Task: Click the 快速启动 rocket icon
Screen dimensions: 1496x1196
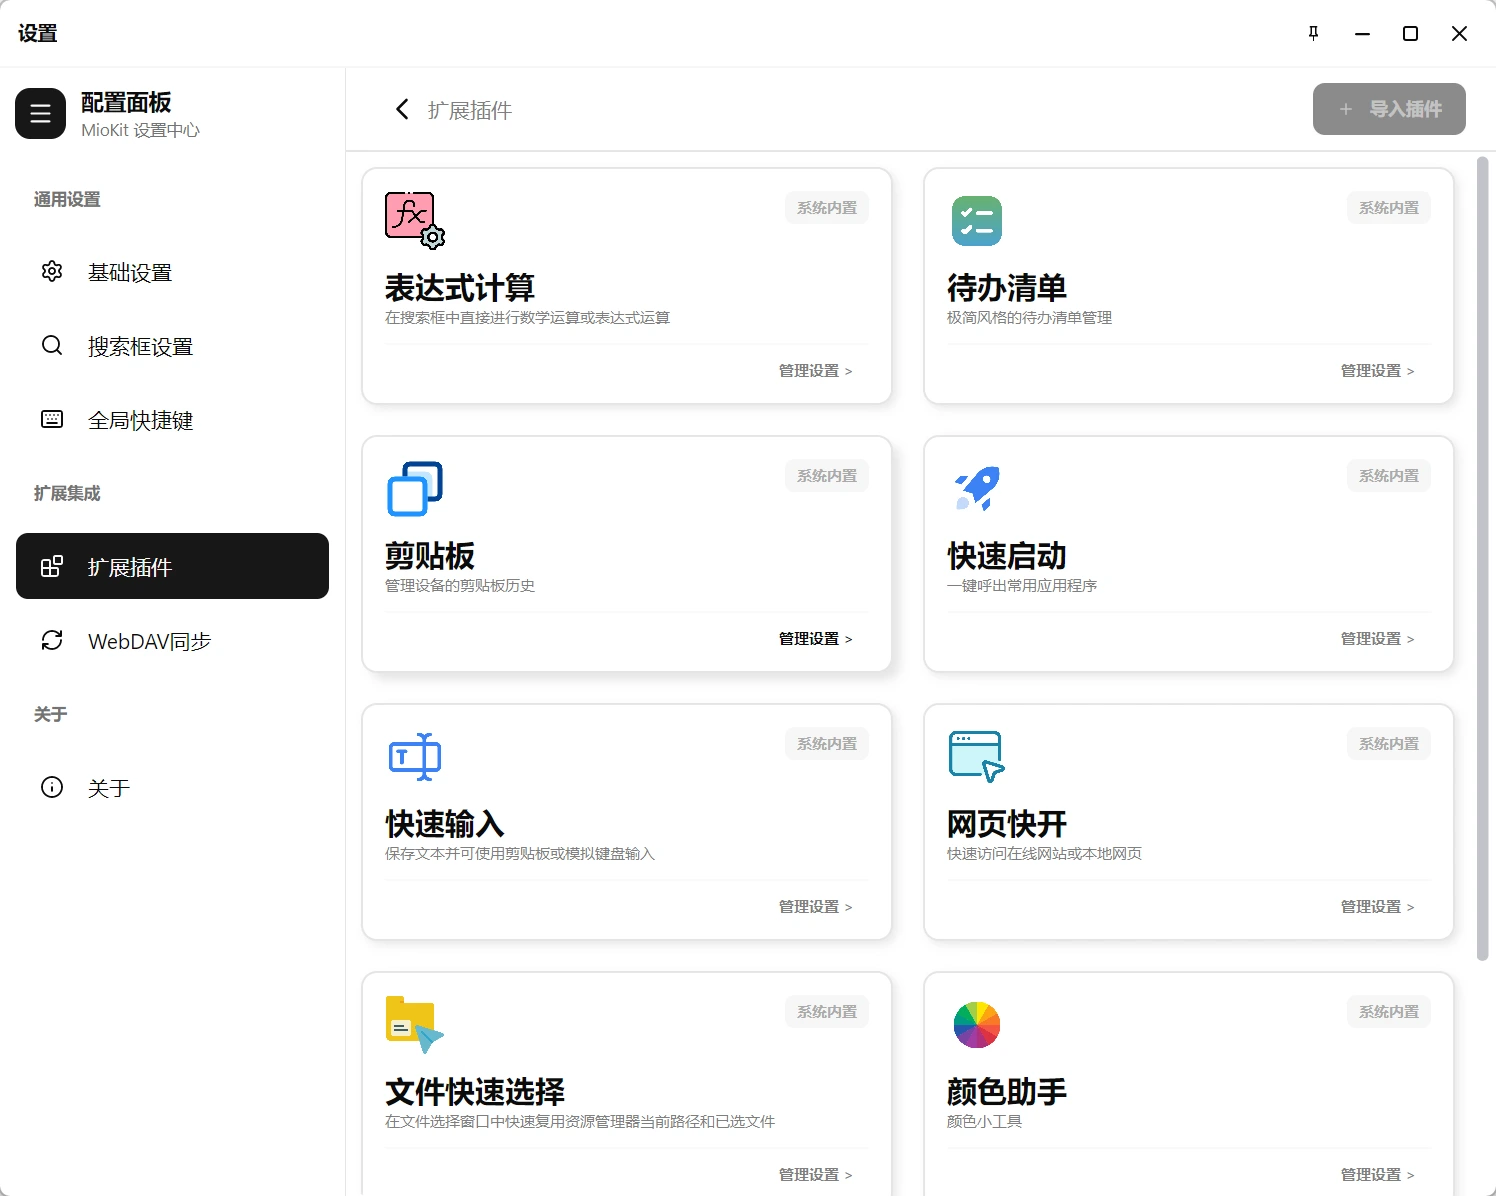Action: (976, 489)
